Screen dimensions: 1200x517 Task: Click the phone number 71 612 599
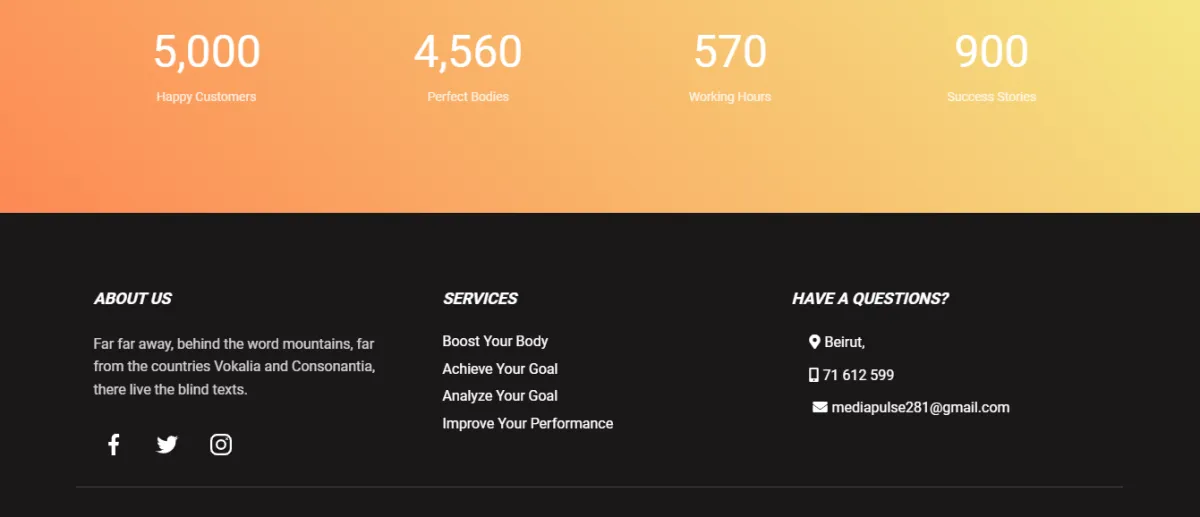pyautogui.click(x=858, y=375)
